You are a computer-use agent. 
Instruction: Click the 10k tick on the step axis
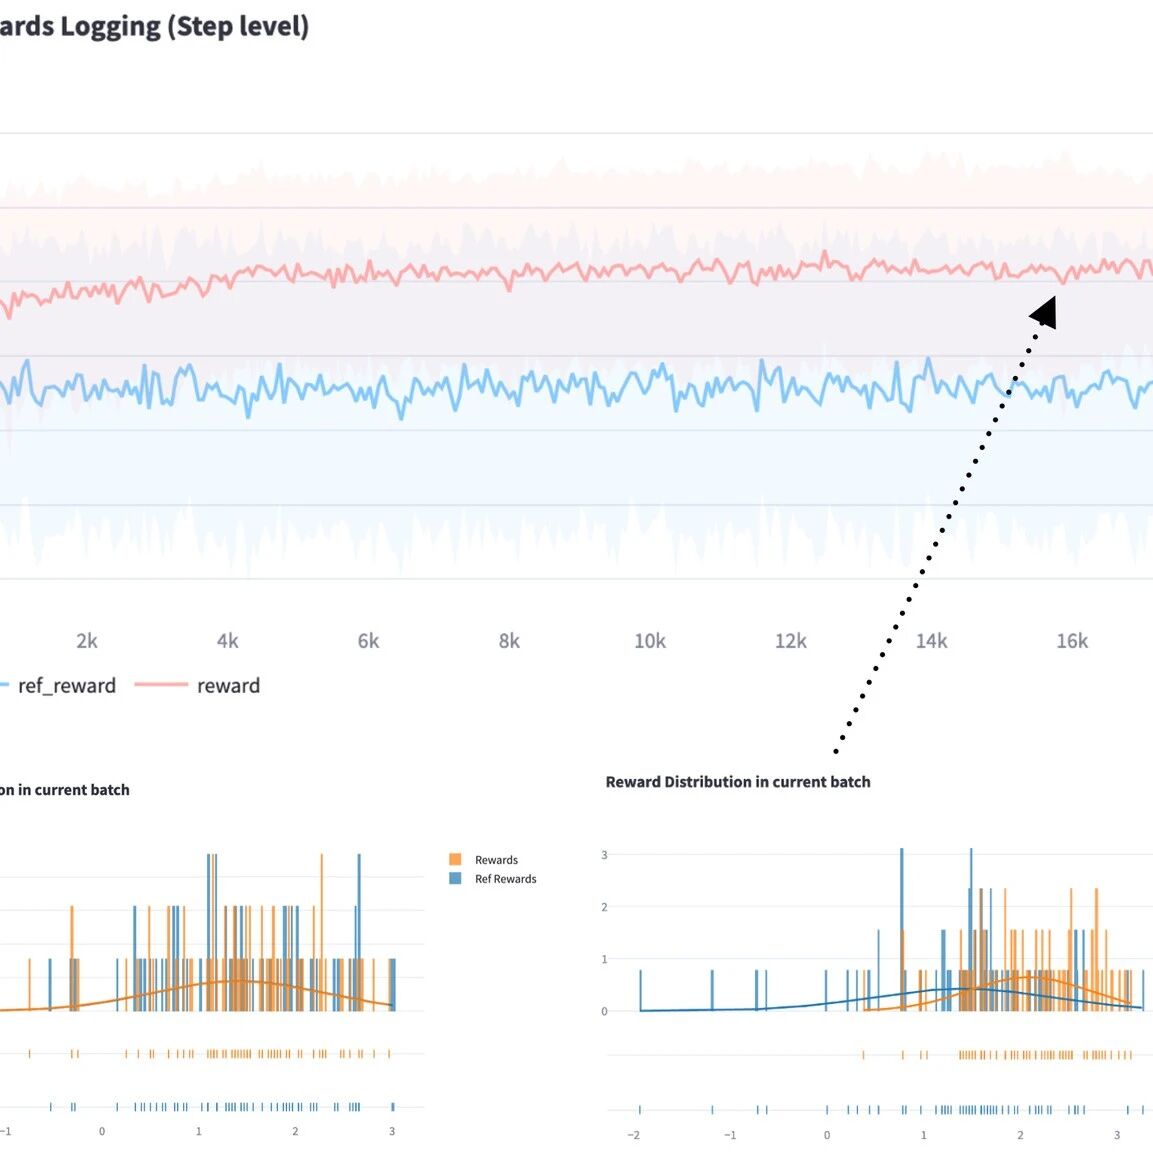(650, 641)
